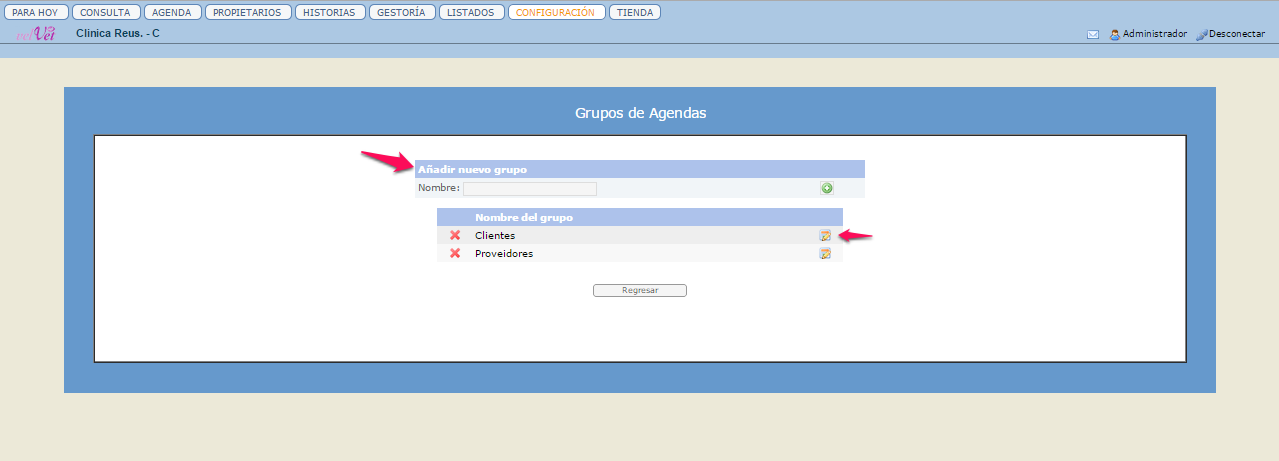Click the velVet logo
1279x461 pixels.
pos(36,34)
